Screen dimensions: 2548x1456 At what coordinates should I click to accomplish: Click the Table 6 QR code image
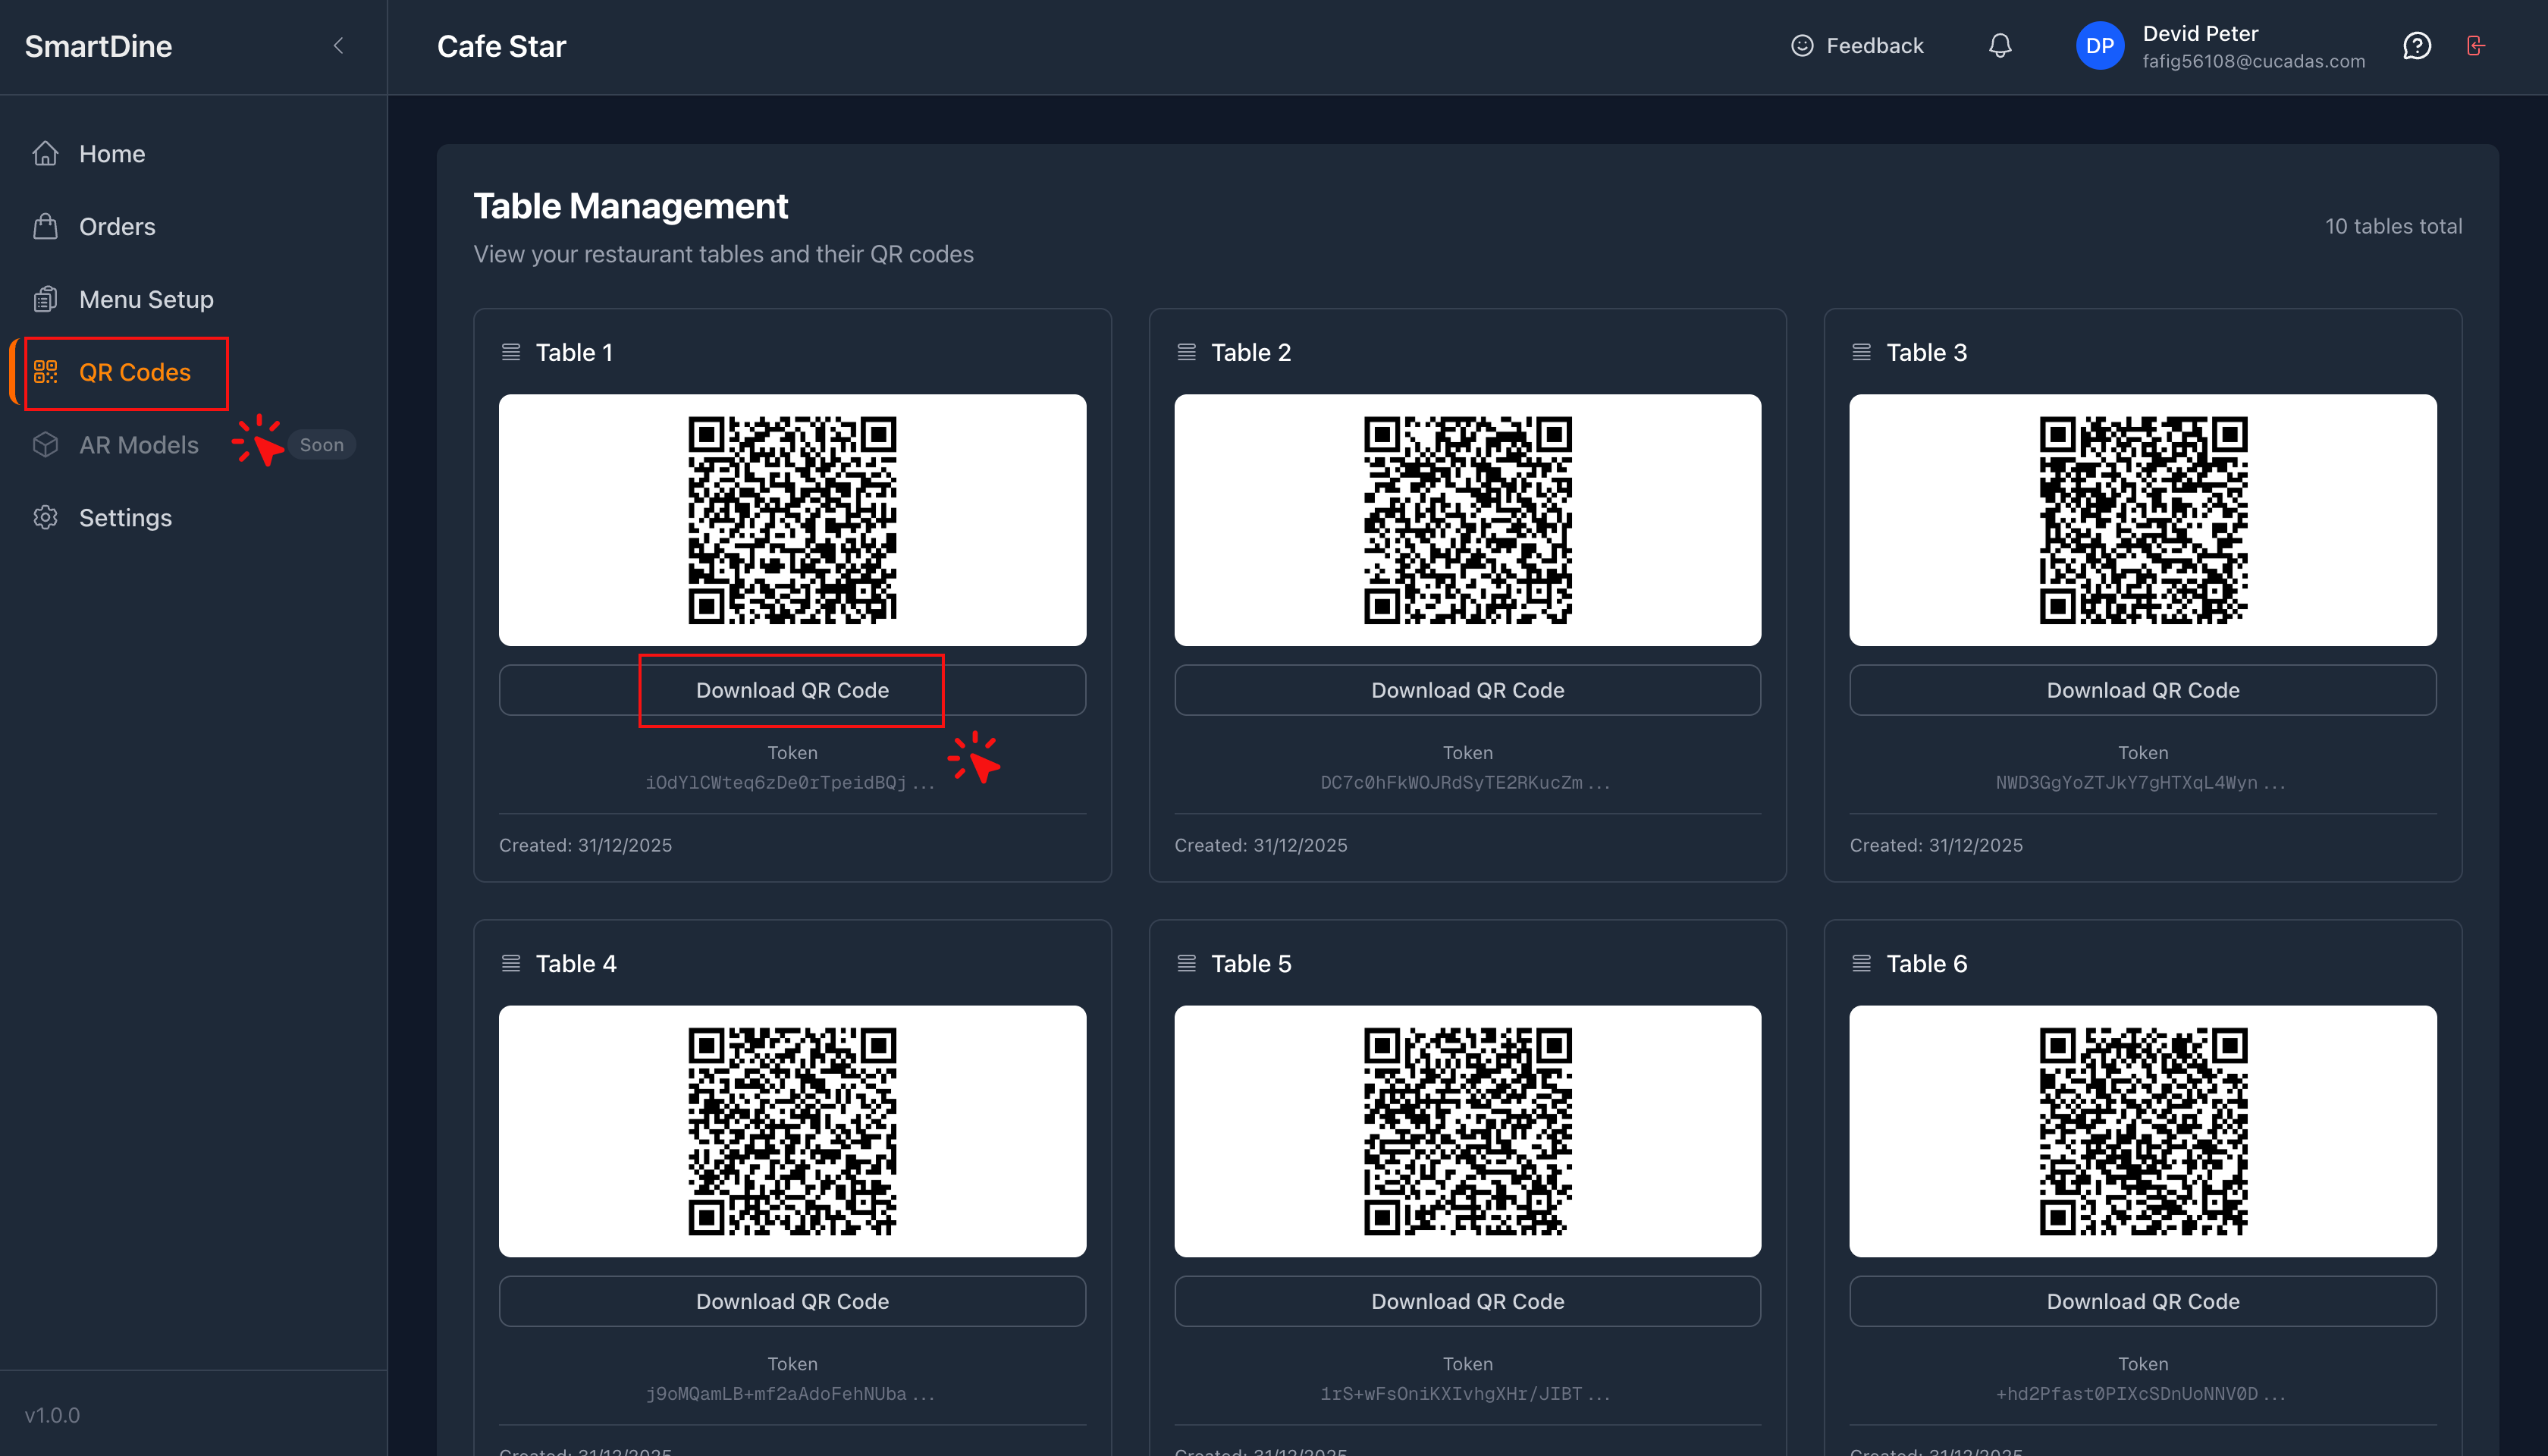click(x=2142, y=1131)
